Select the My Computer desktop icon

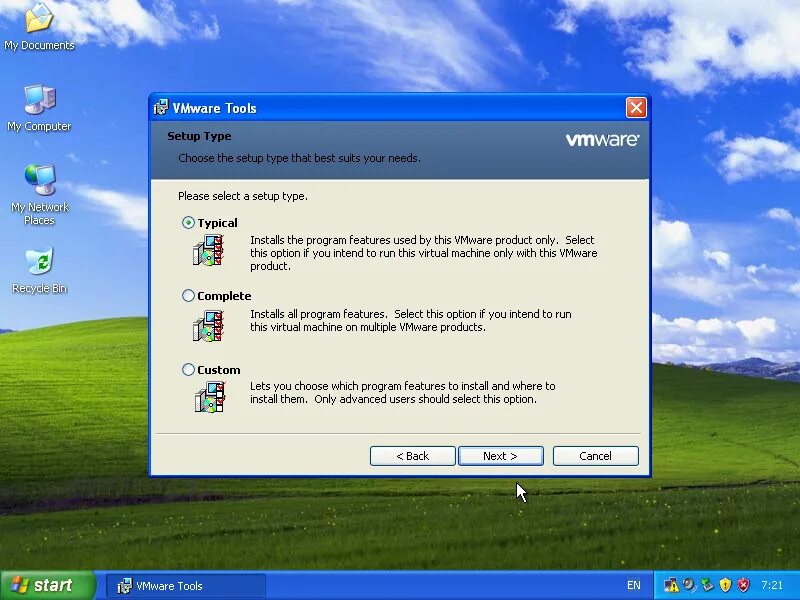point(39,108)
